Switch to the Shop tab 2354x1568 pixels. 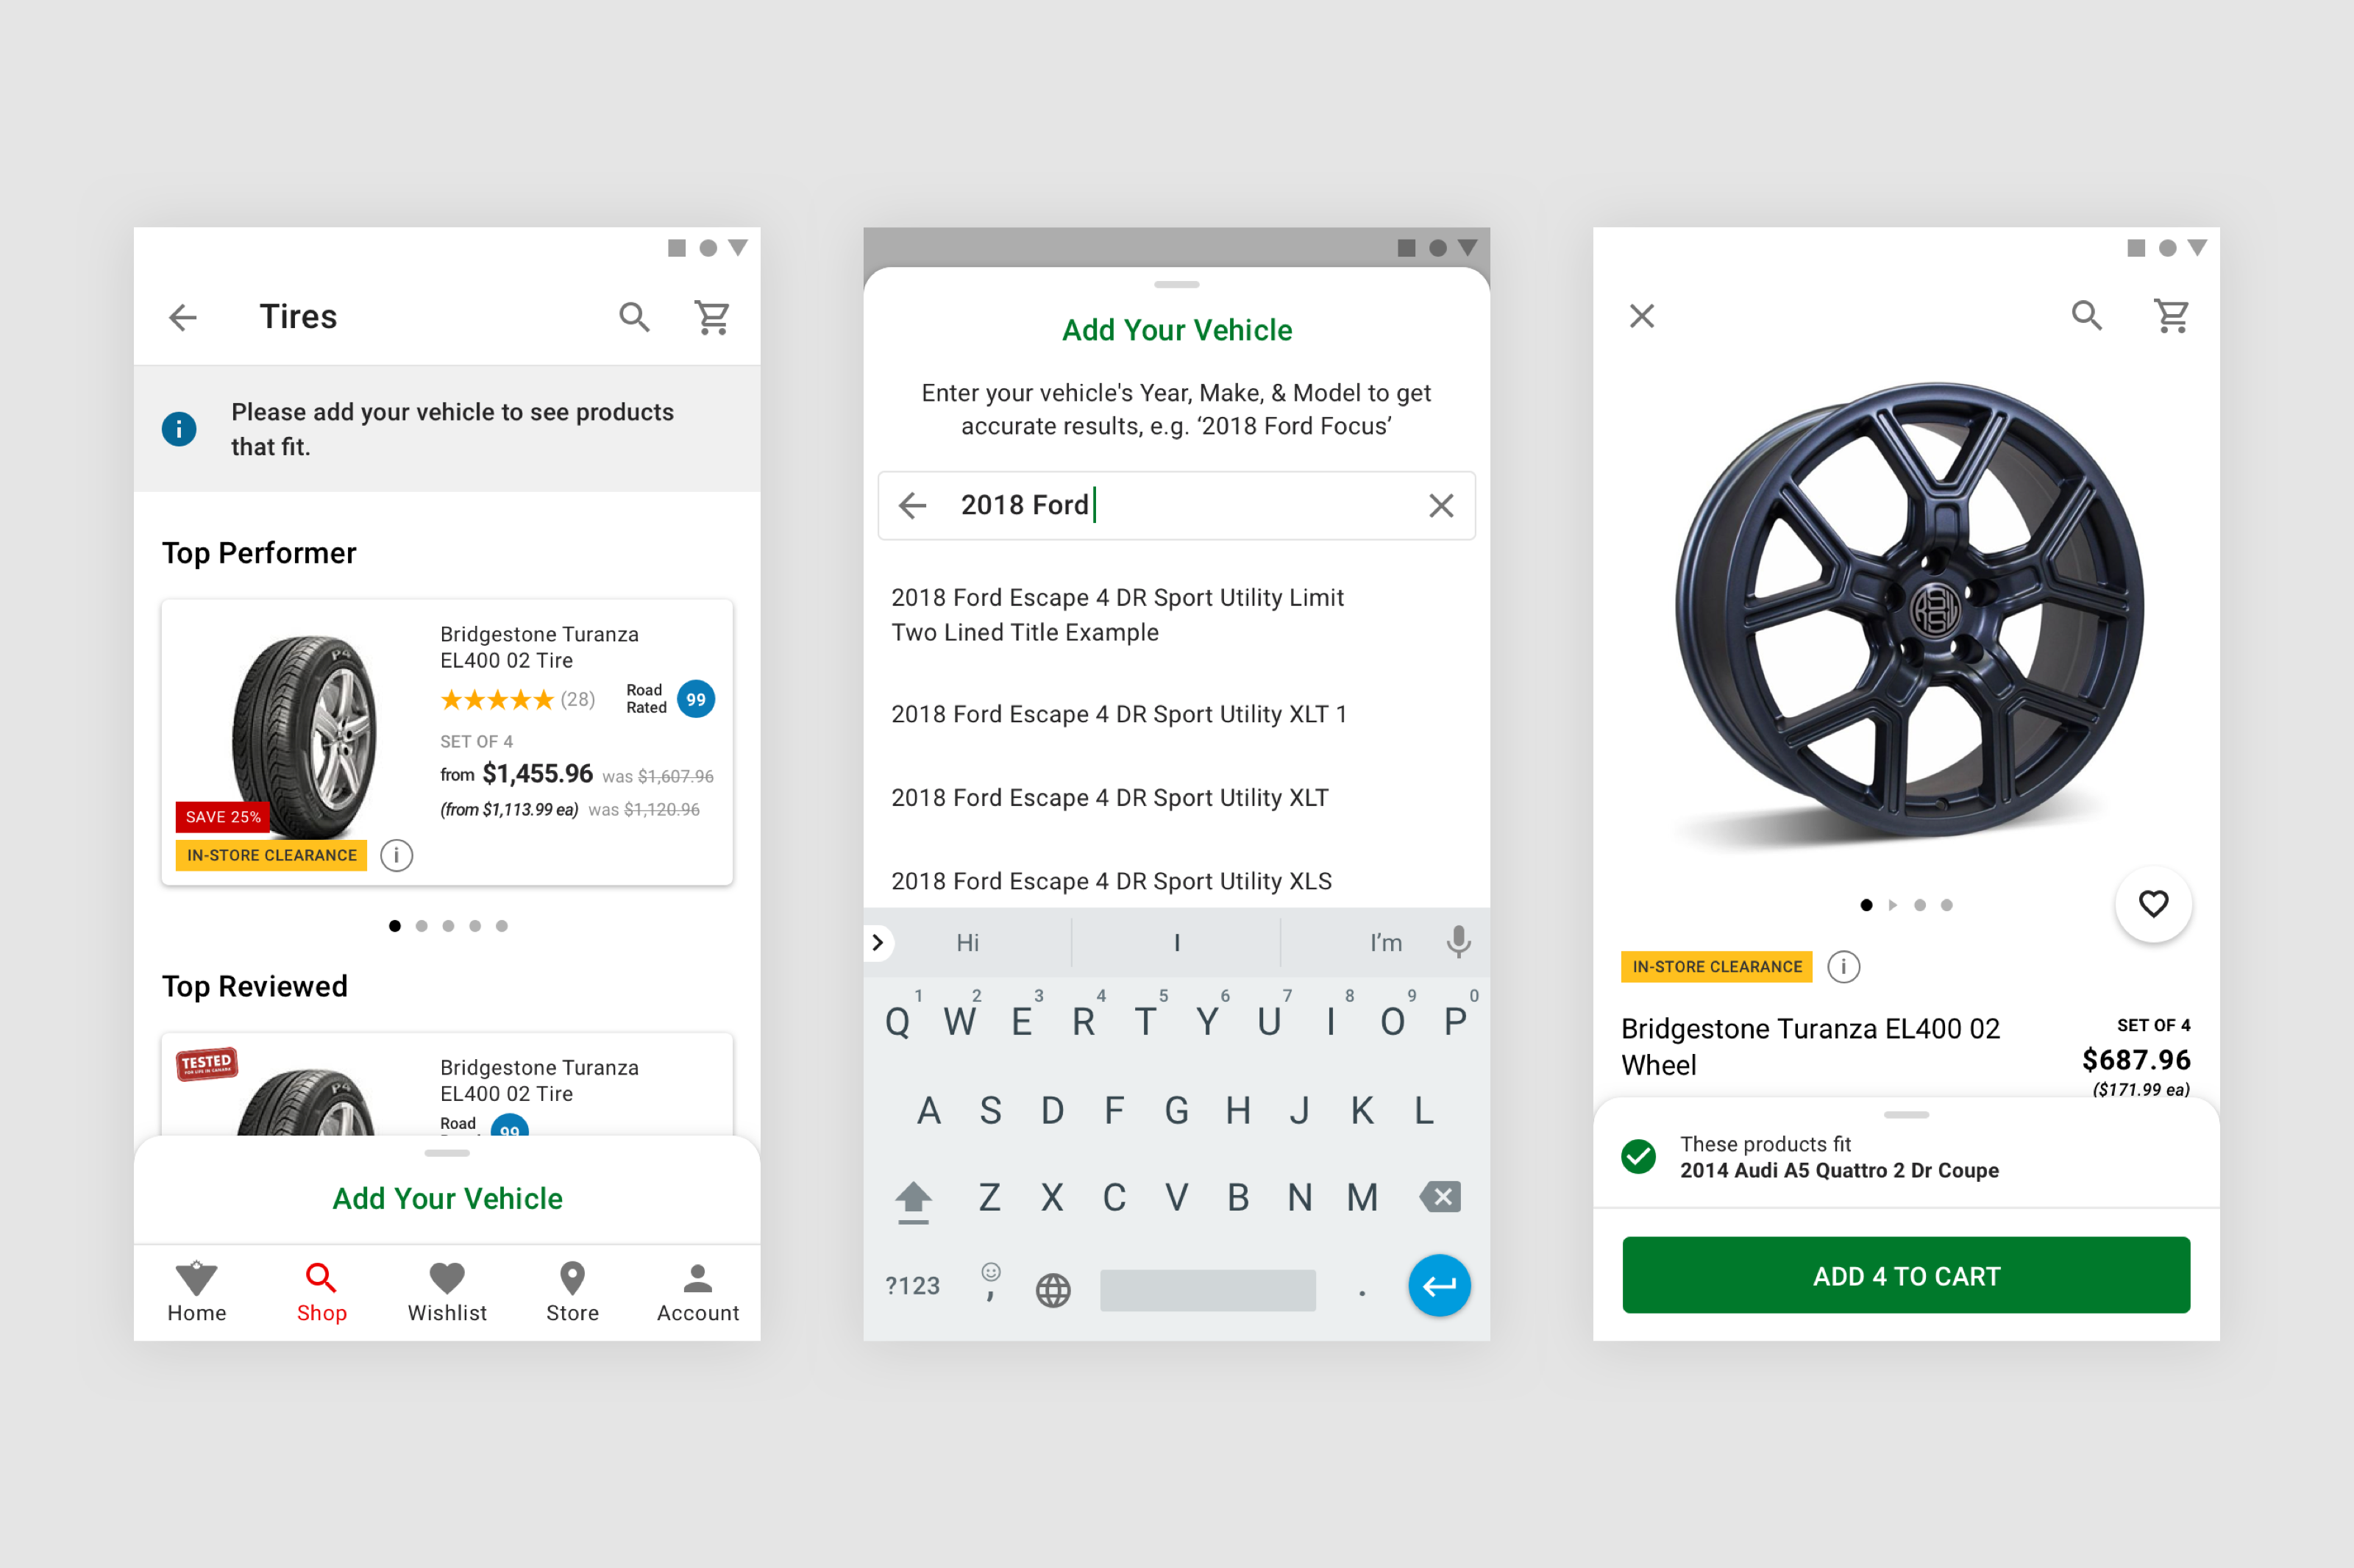tap(322, 1292)
